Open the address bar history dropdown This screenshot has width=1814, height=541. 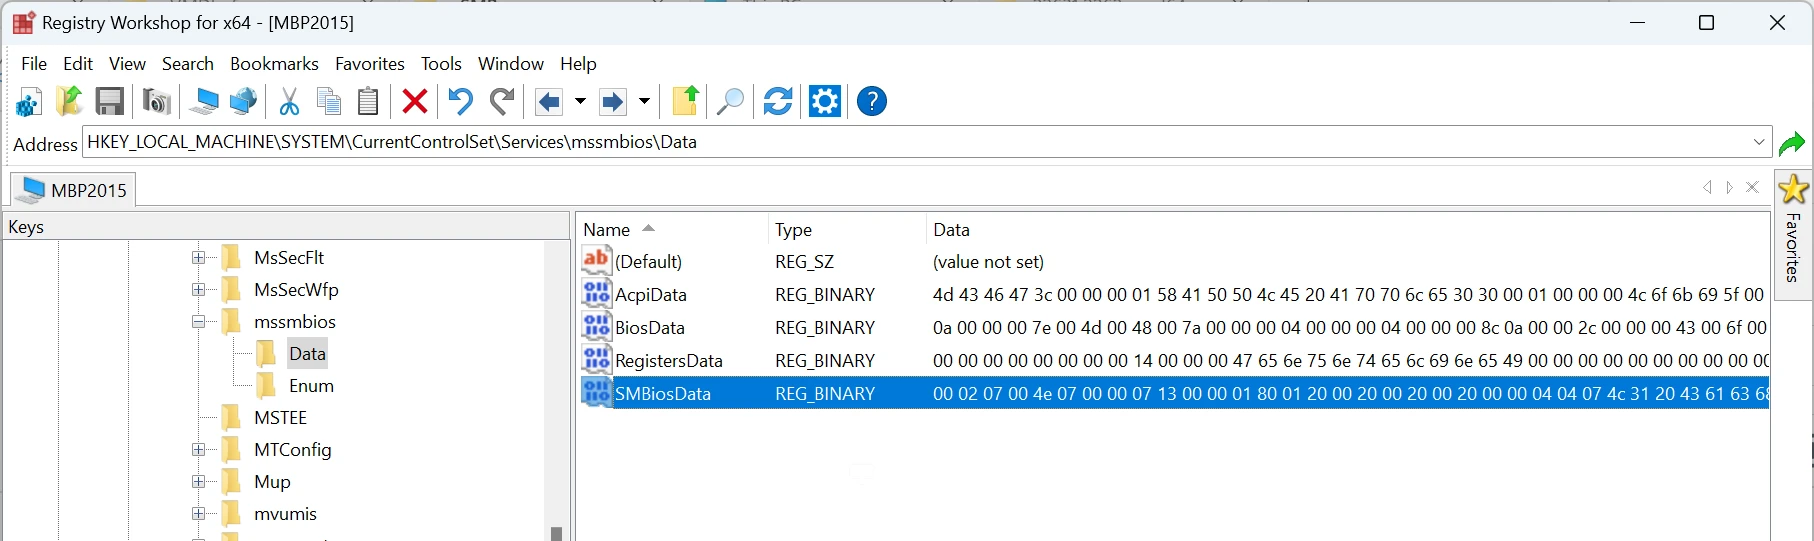point(1759,142)
